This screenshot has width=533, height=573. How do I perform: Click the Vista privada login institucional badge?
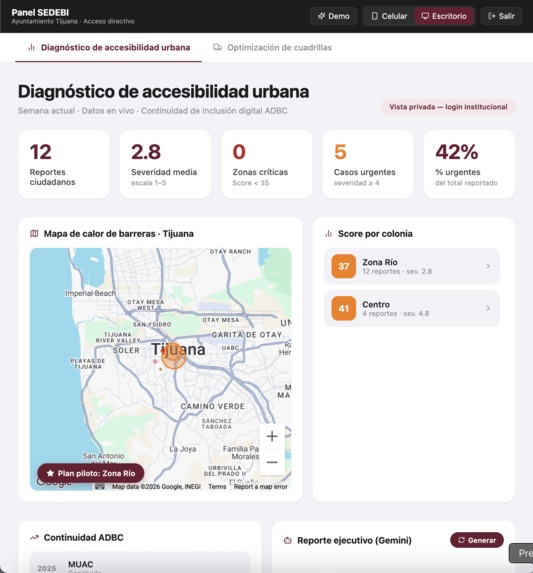[448, 107]
